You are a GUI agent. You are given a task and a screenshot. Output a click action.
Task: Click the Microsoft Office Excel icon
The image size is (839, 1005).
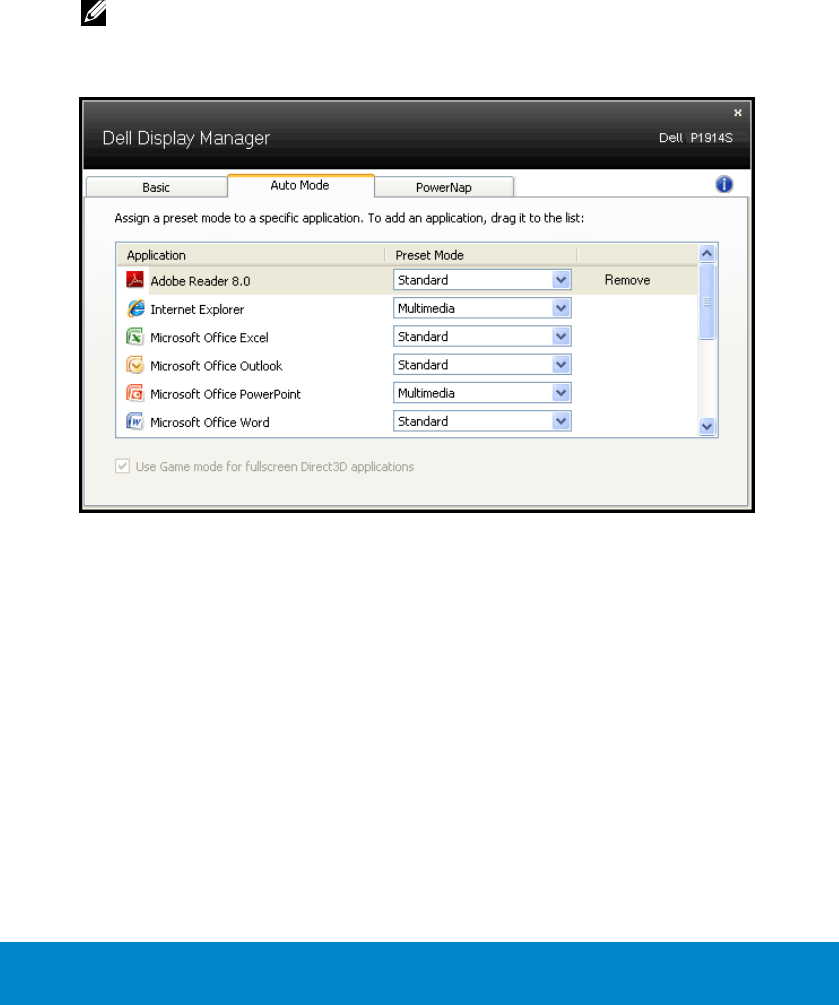[135, 336]
